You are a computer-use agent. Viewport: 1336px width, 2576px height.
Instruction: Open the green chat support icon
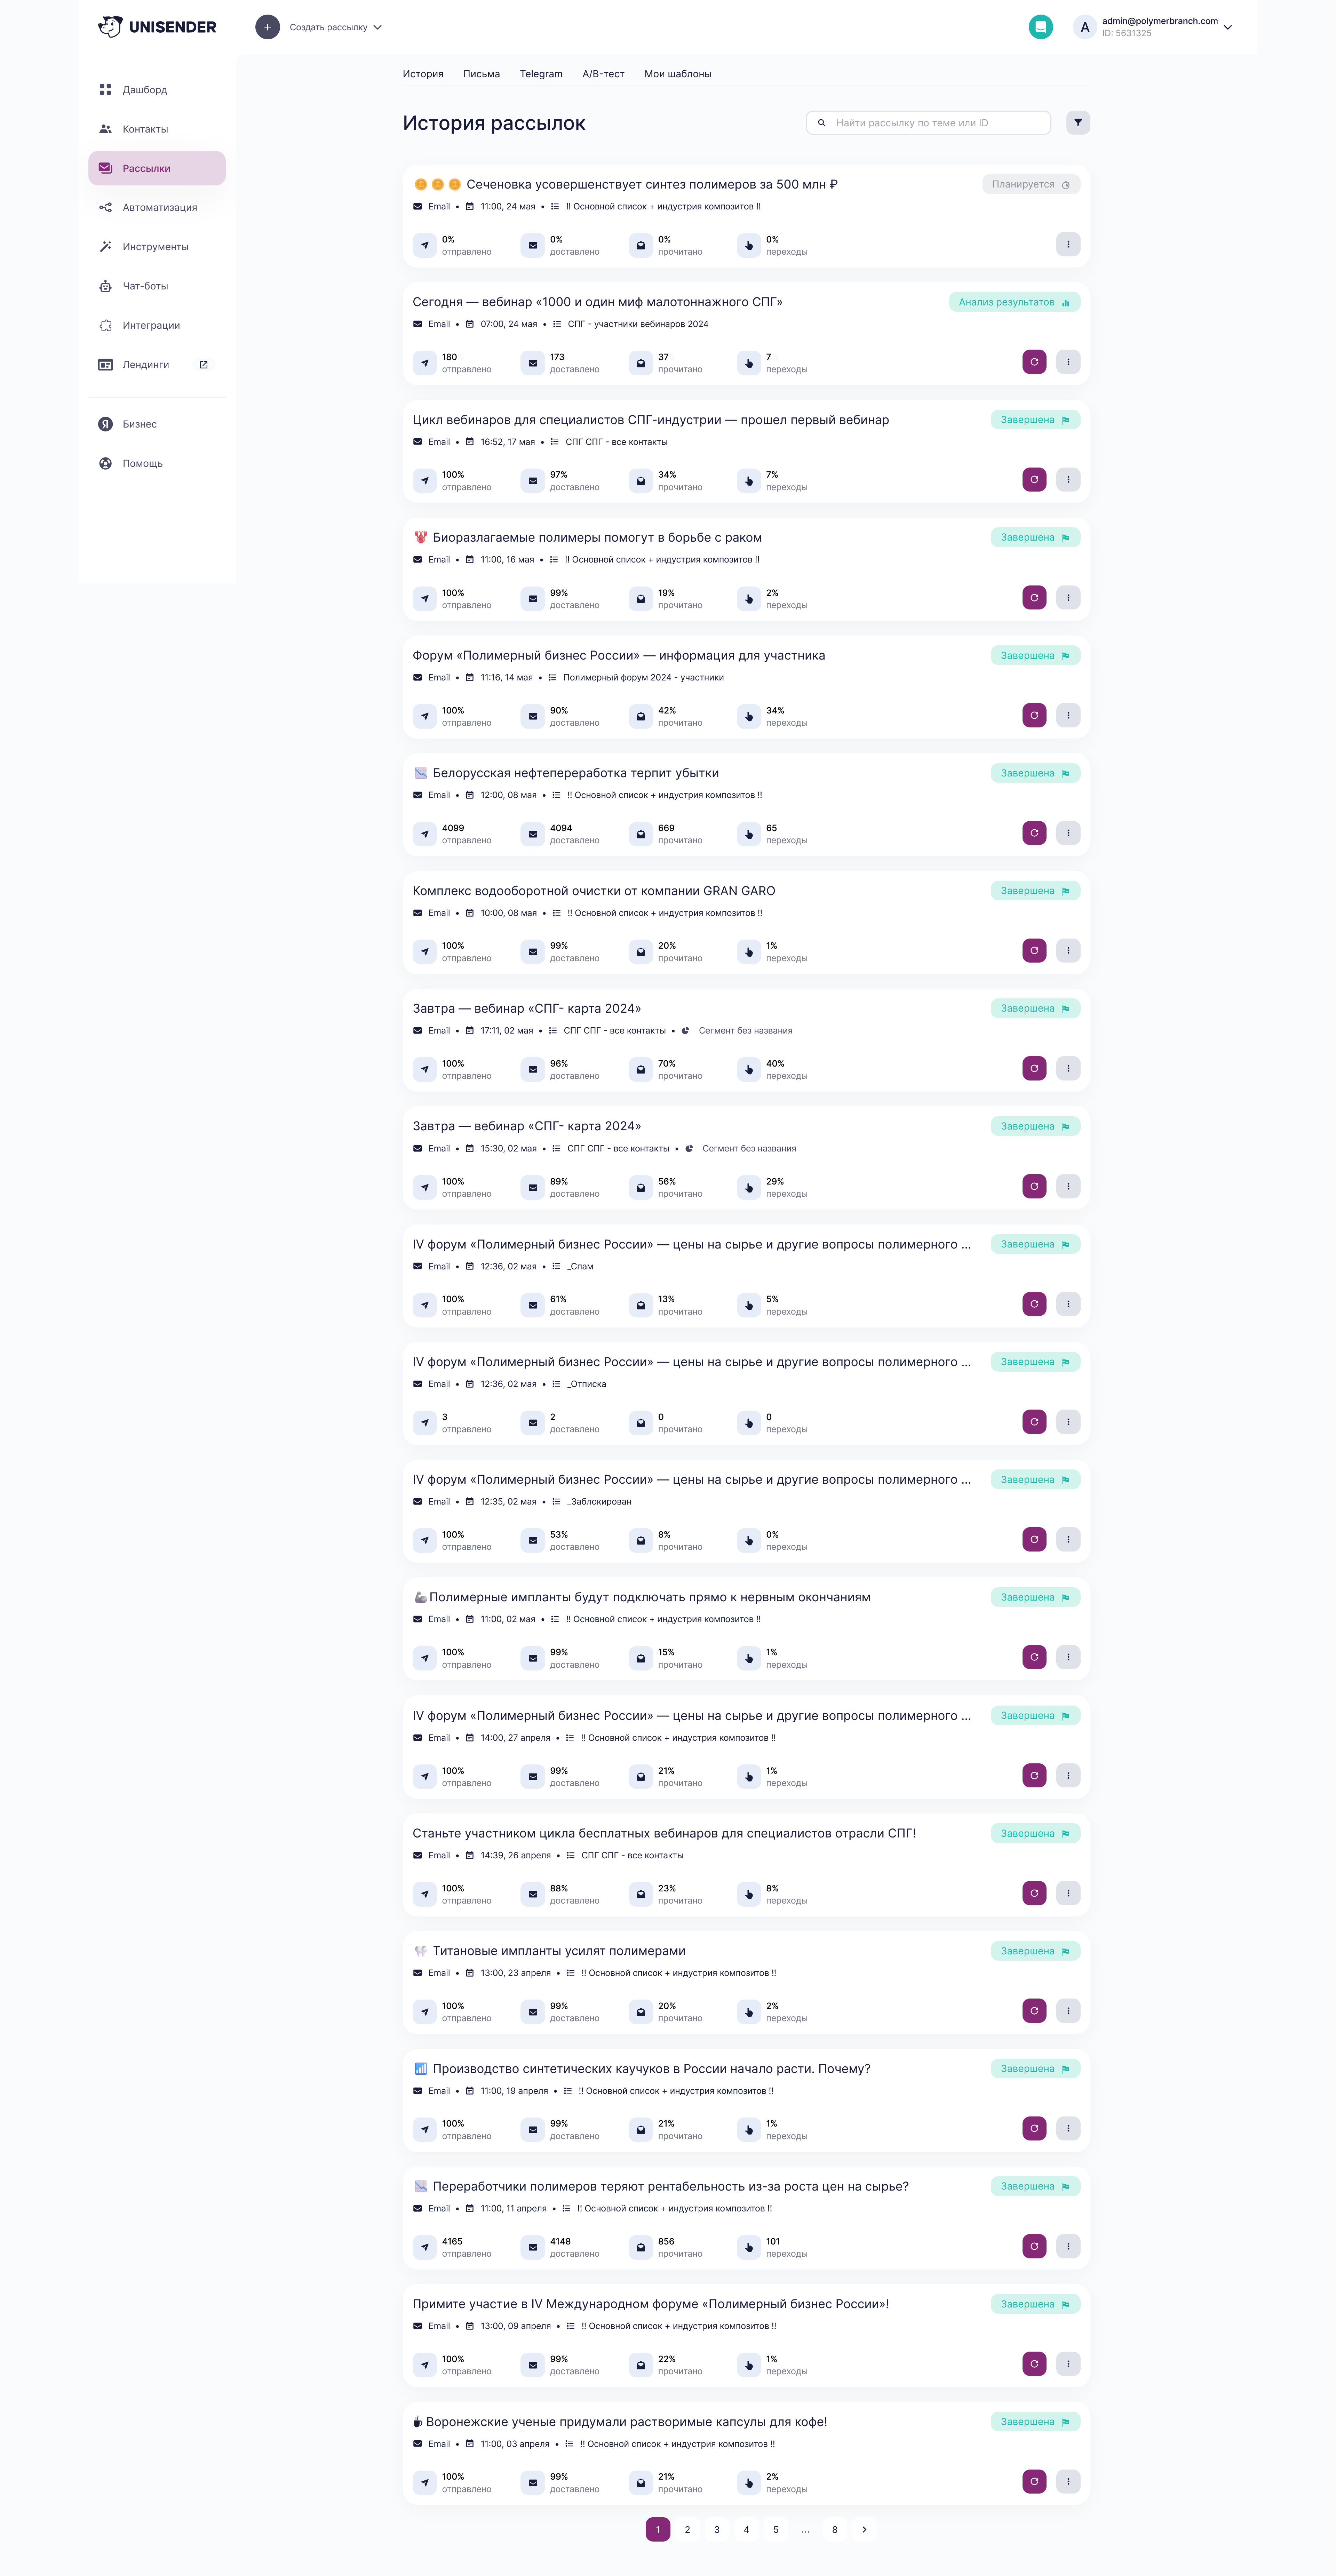(1040, 27)
